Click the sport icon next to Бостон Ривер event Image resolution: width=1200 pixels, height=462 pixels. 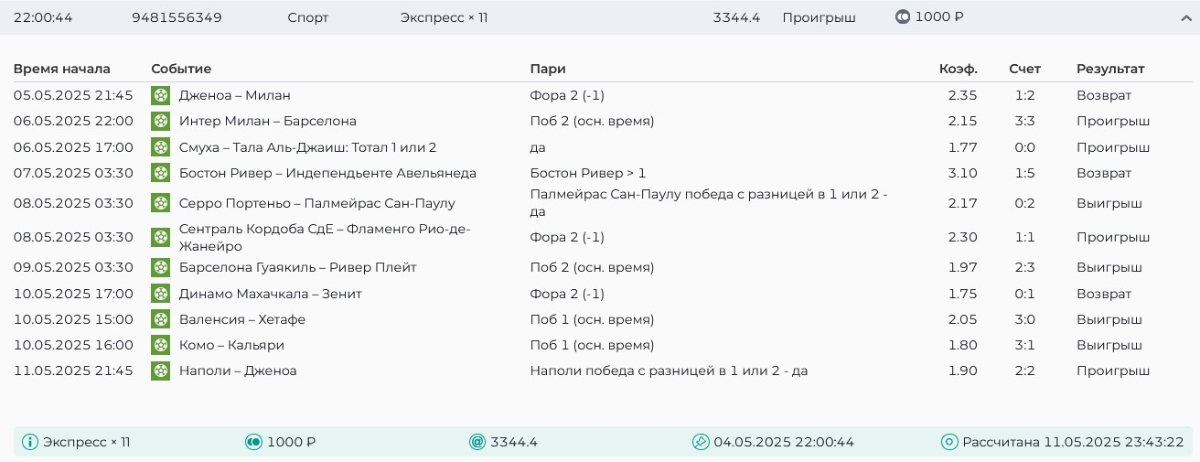(x=160, y=173)
